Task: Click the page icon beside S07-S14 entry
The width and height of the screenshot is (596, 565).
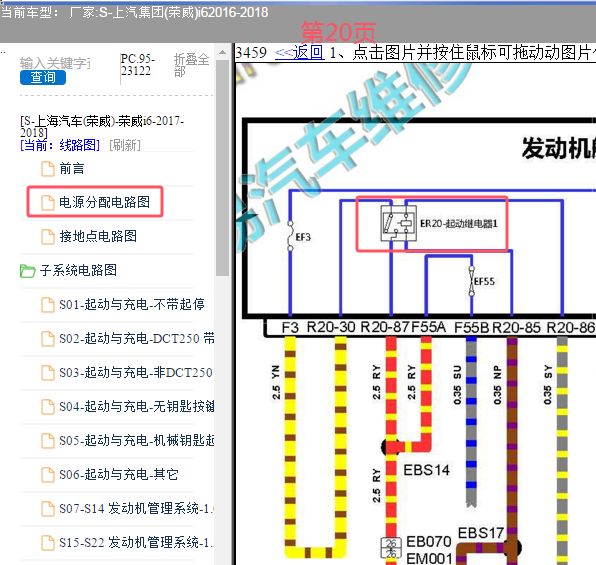Action: (48, 509)
